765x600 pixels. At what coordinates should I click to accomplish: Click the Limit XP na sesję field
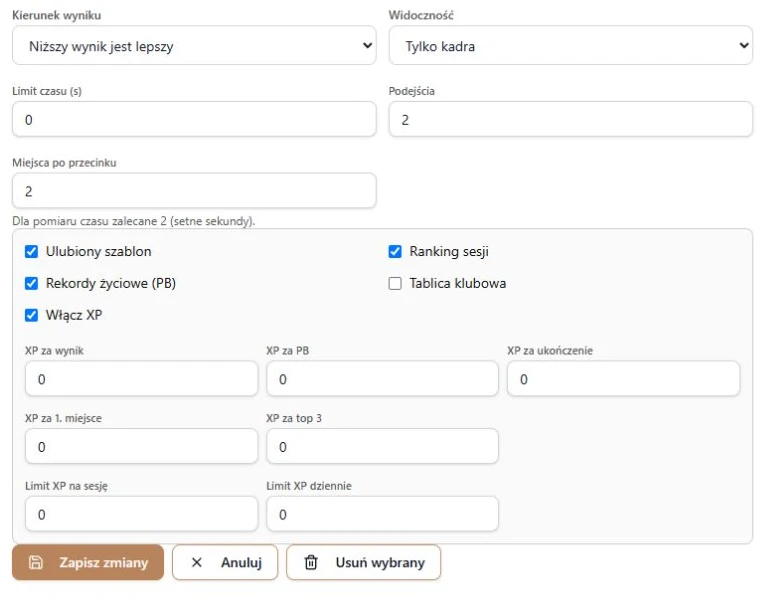[x=141, y=514]
